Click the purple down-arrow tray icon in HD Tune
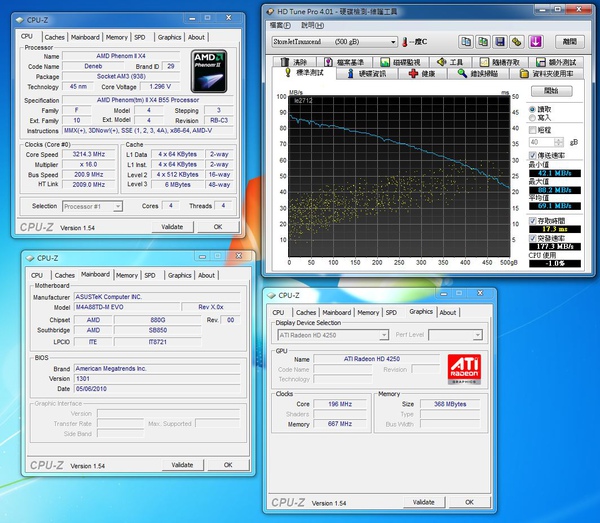Screen dimensions: 600x523 pyautogui.click(x=536, y=41)
